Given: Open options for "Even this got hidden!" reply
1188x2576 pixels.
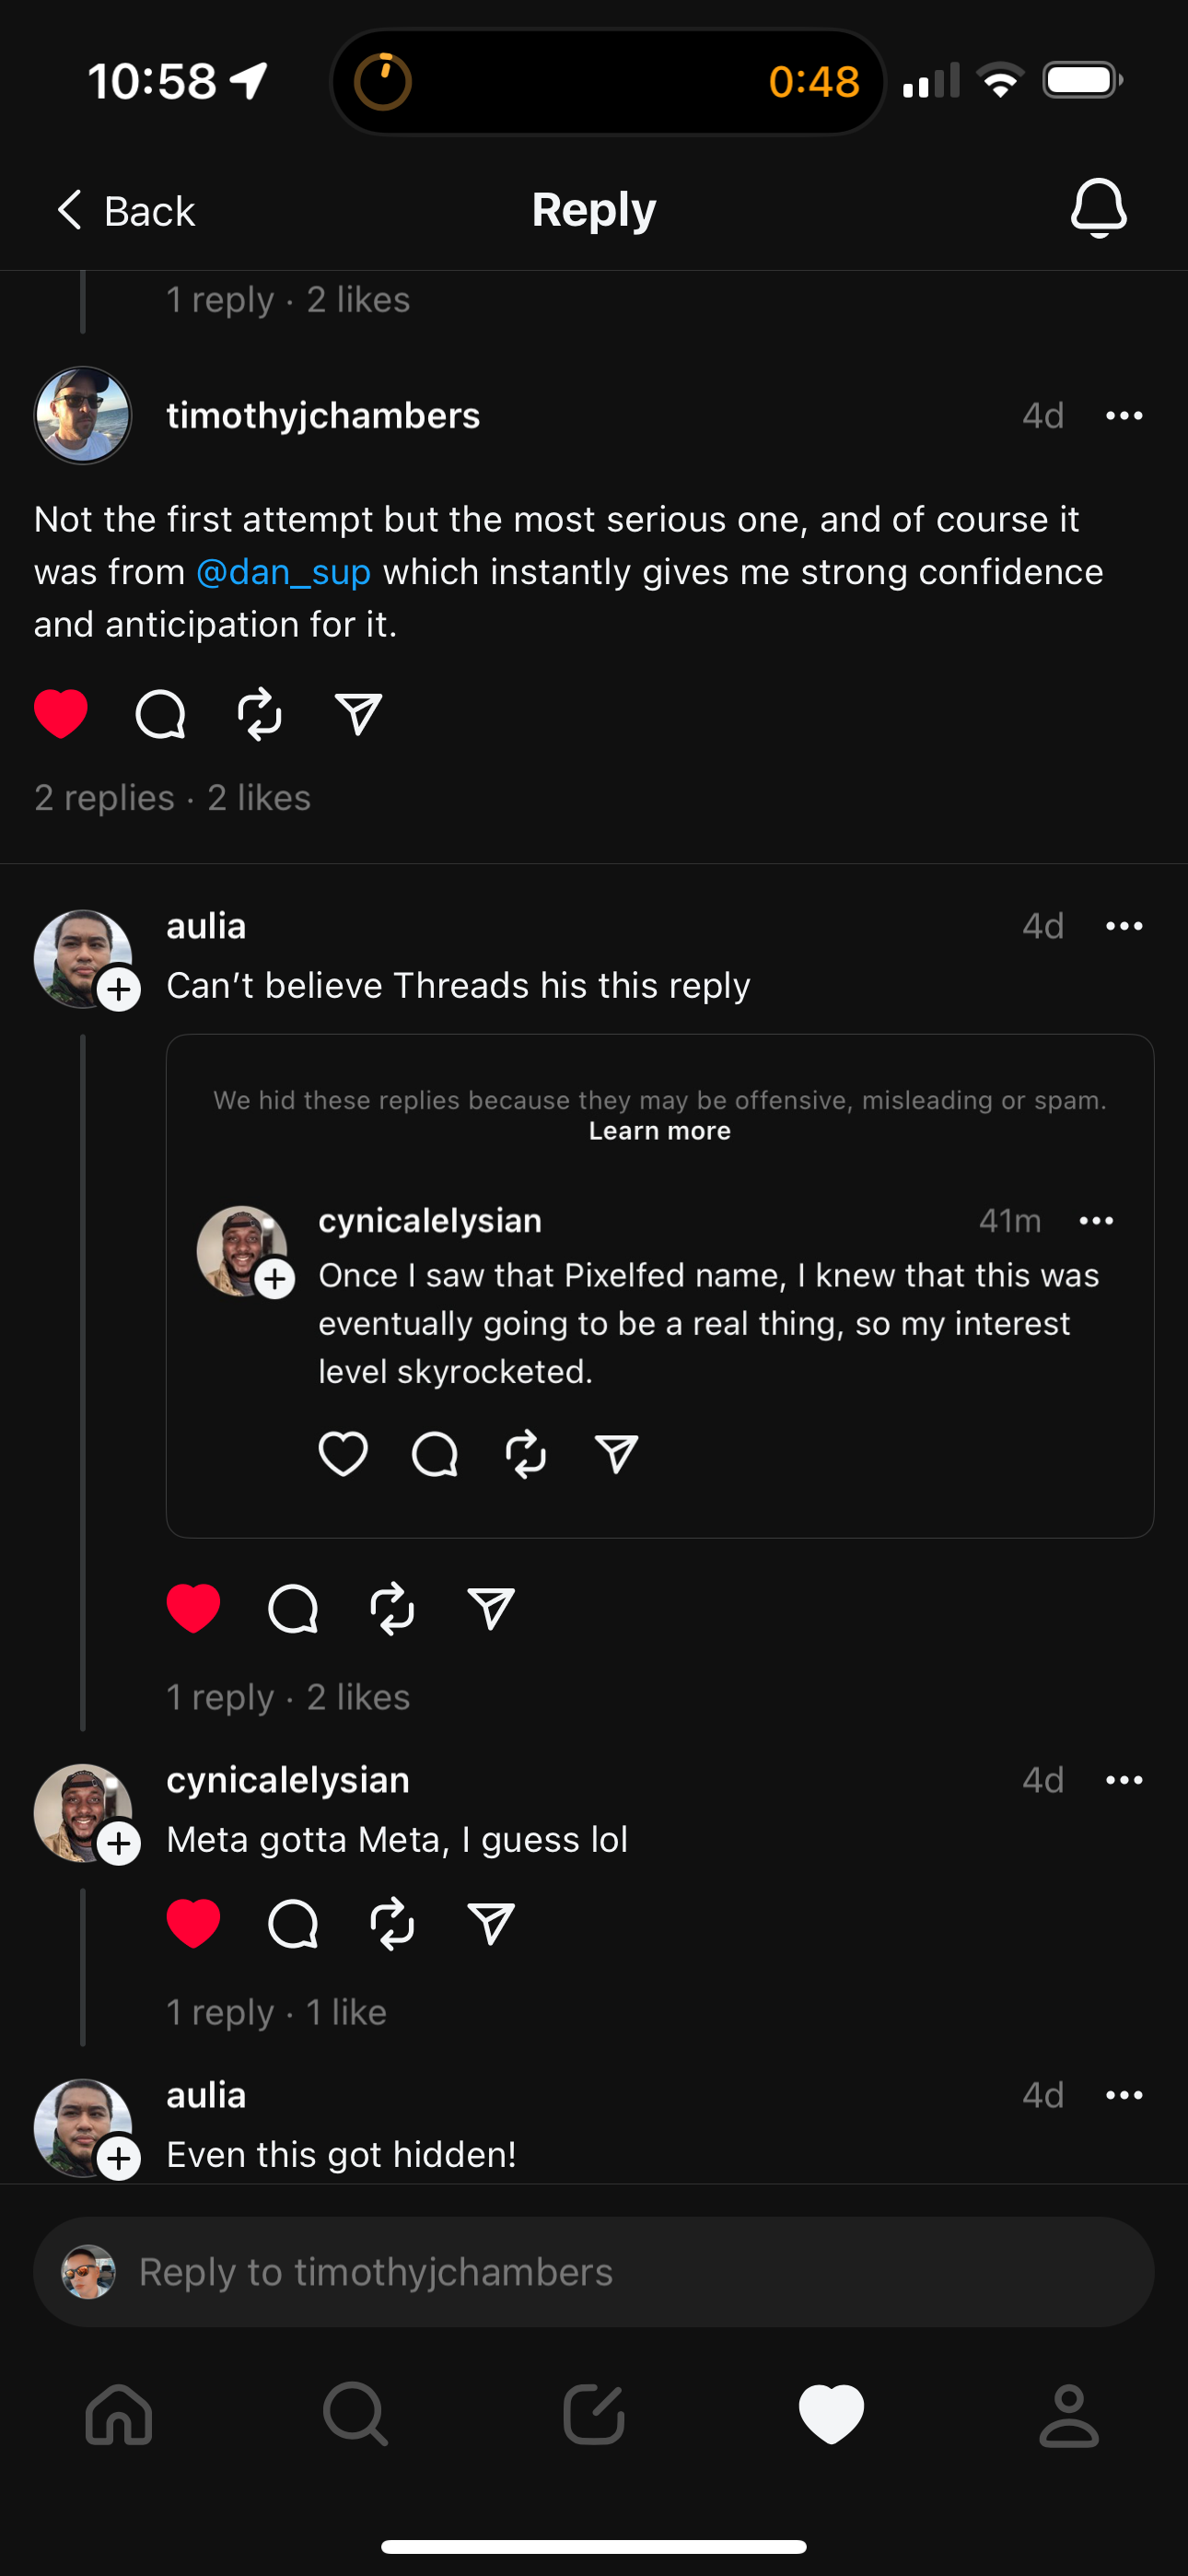Looking at the screenshot, I should 1124,2095.
